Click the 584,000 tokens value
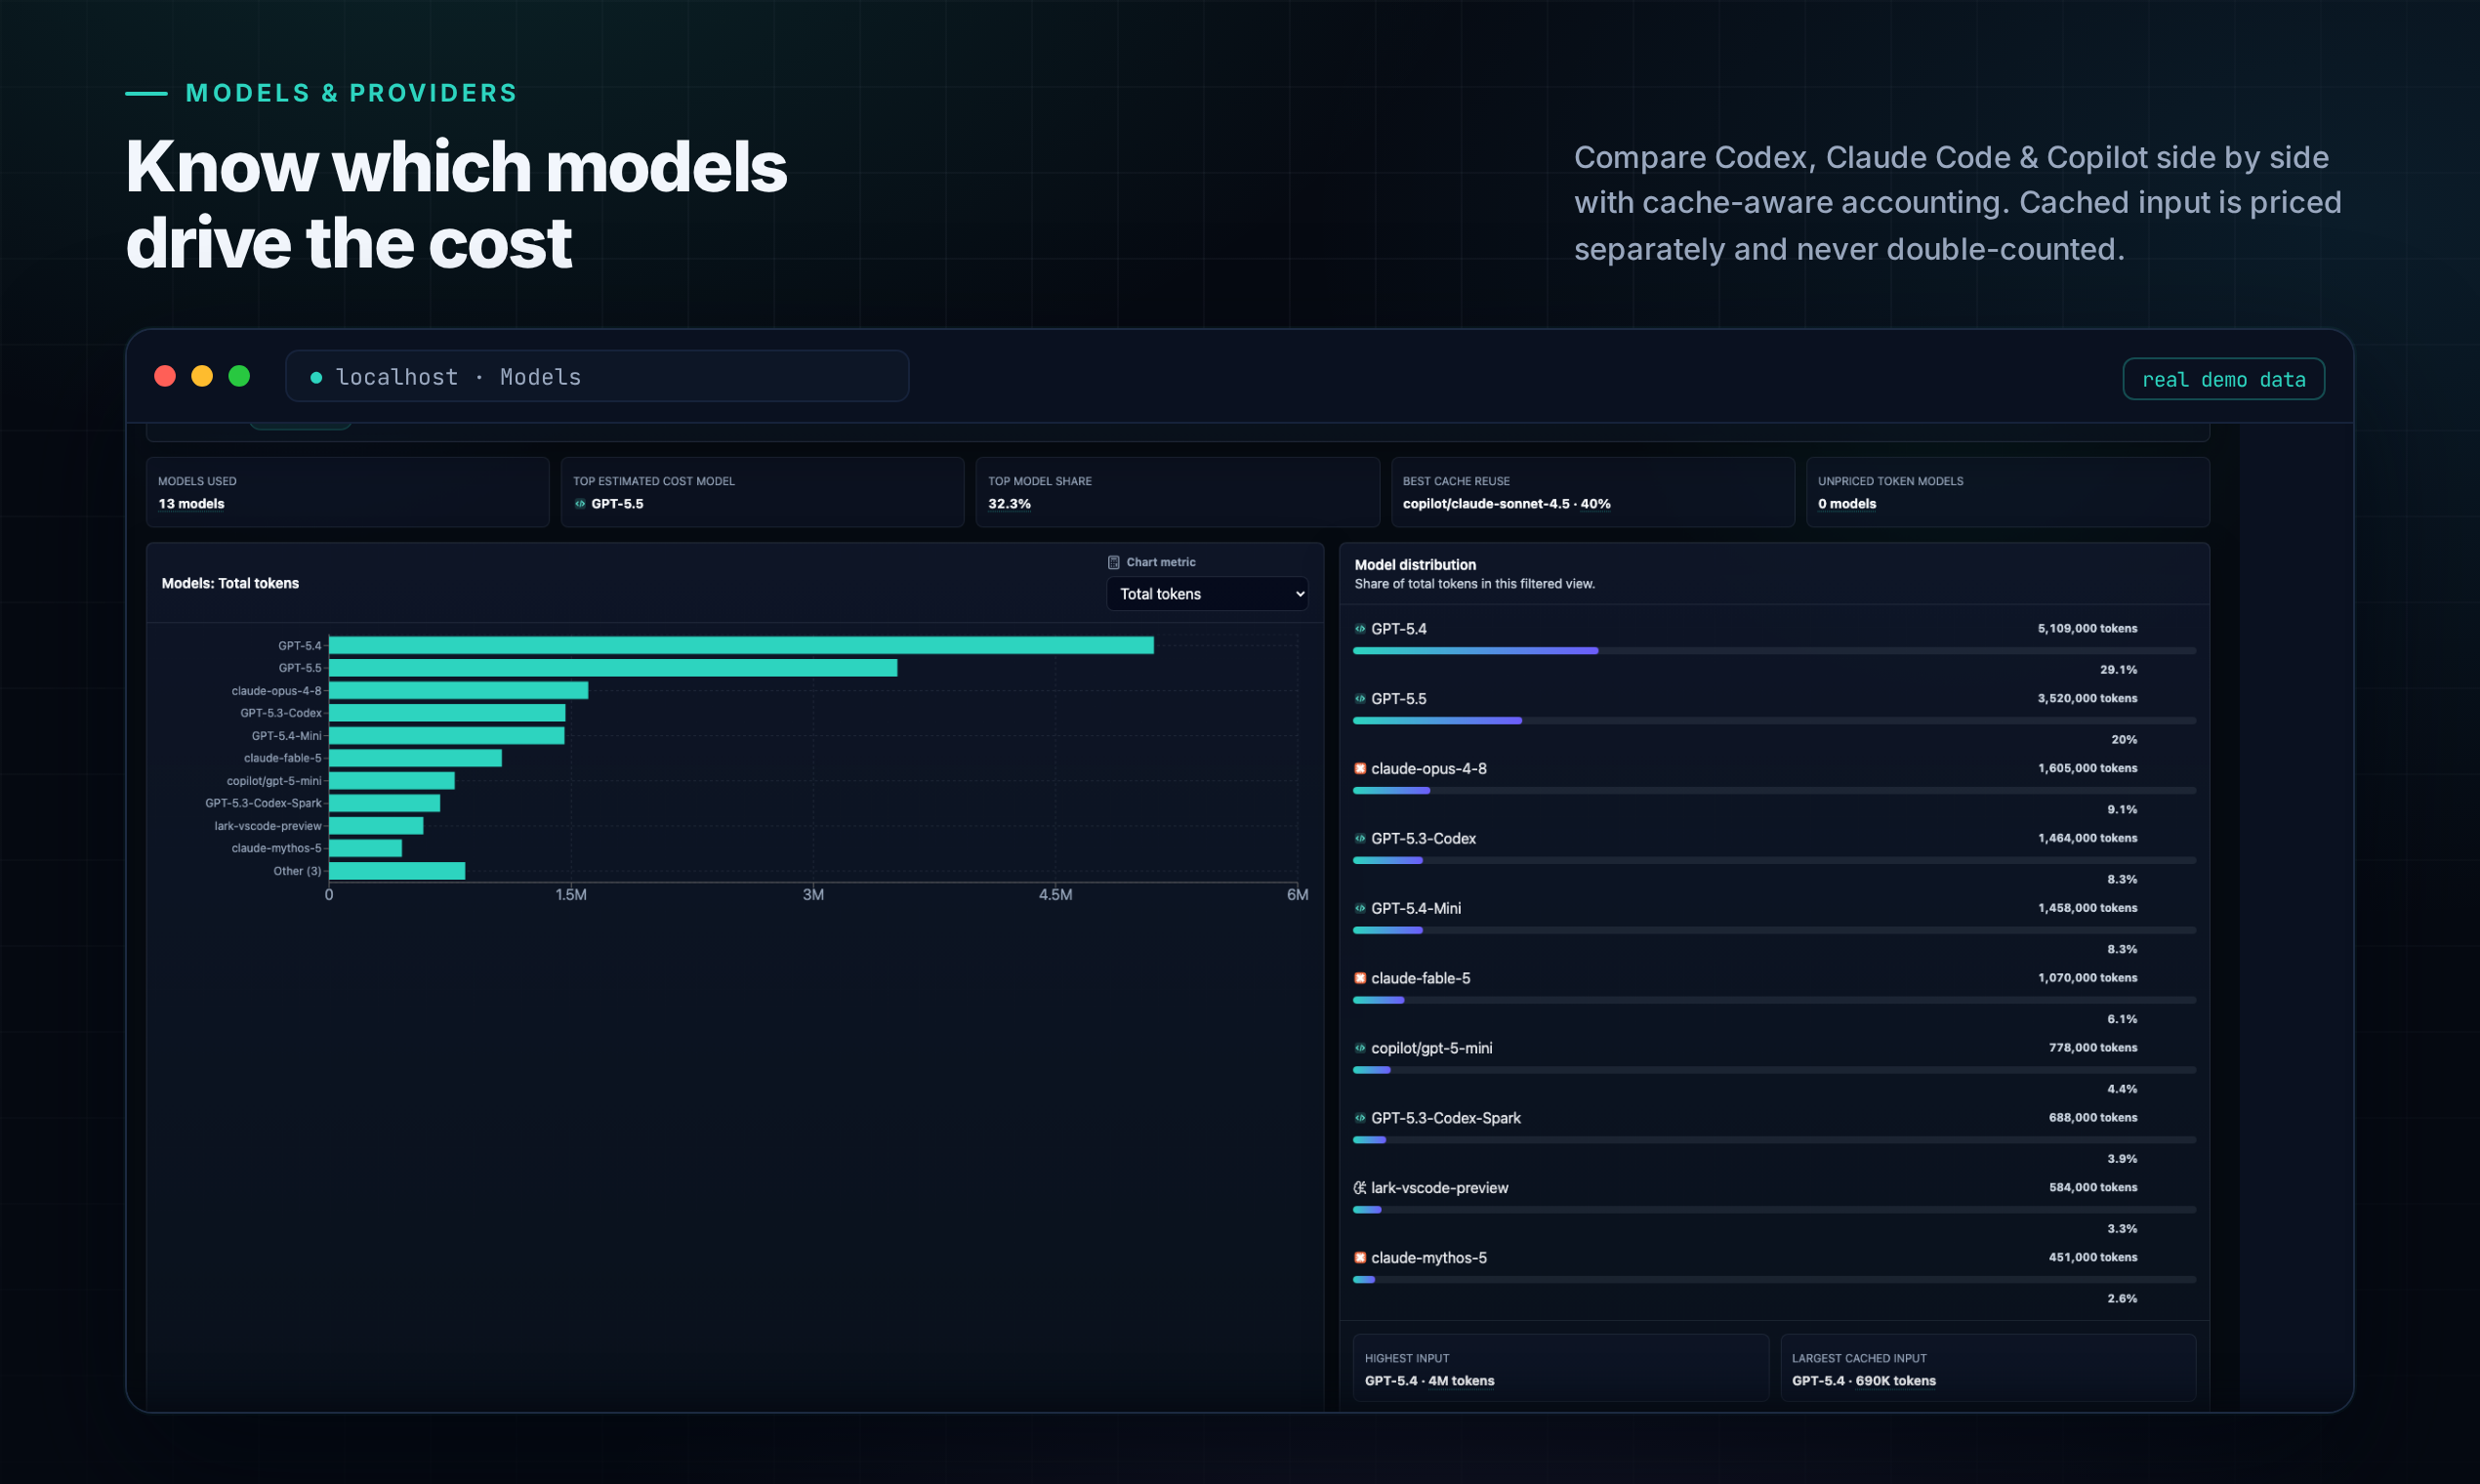 pos(2093,1188)
